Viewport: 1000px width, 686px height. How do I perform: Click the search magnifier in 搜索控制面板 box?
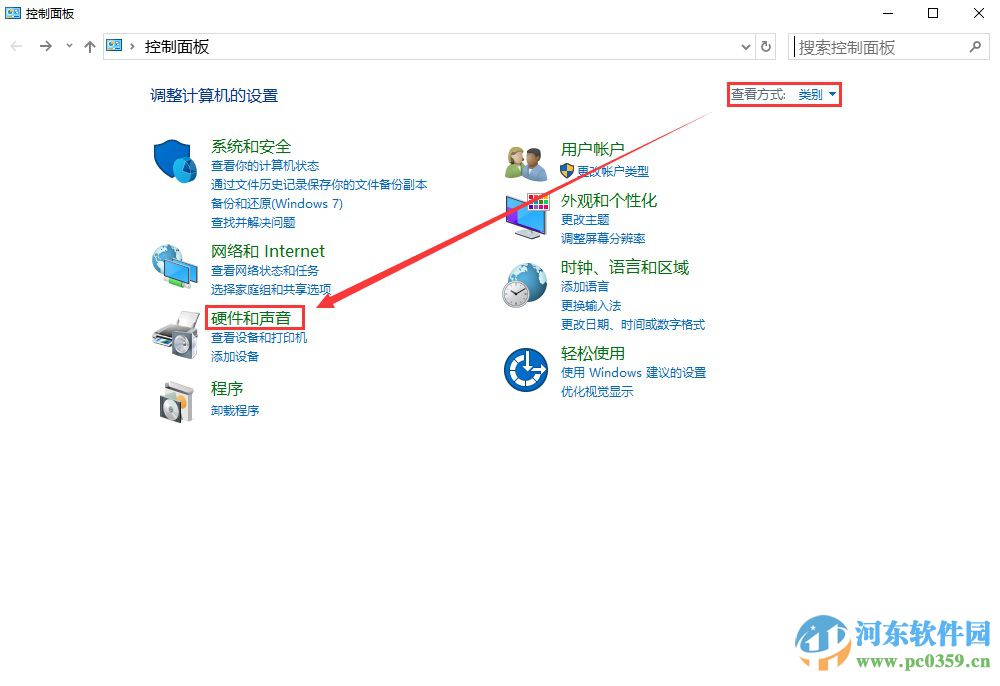pyautogui.click(x=975, y=46)
